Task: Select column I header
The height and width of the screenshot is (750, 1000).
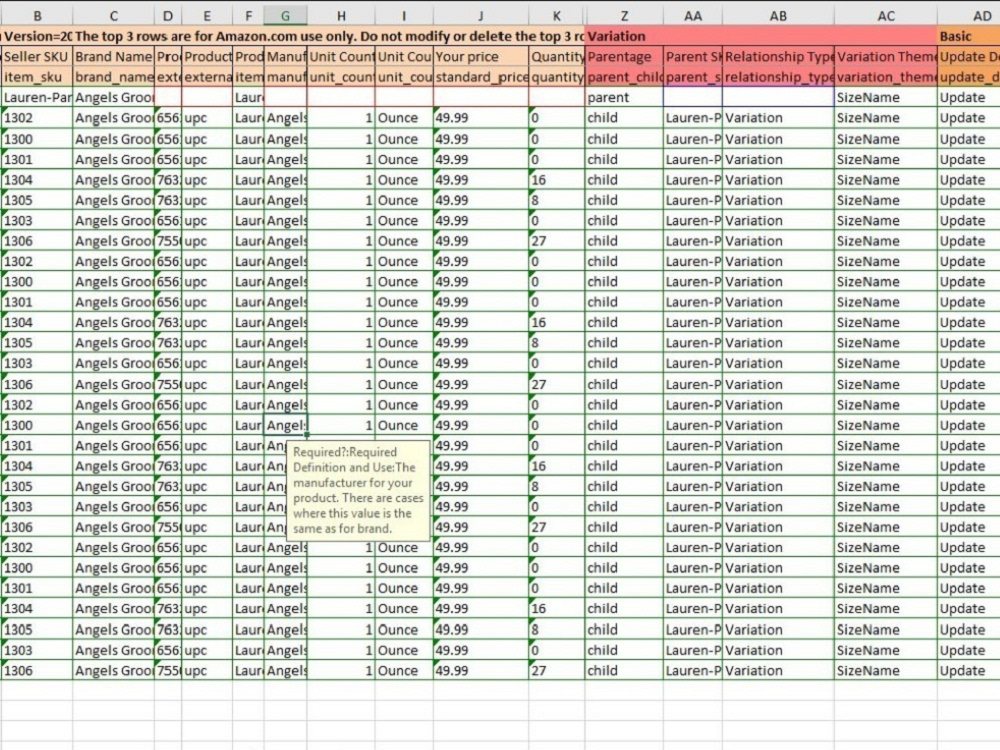Action: pos(404,16)
